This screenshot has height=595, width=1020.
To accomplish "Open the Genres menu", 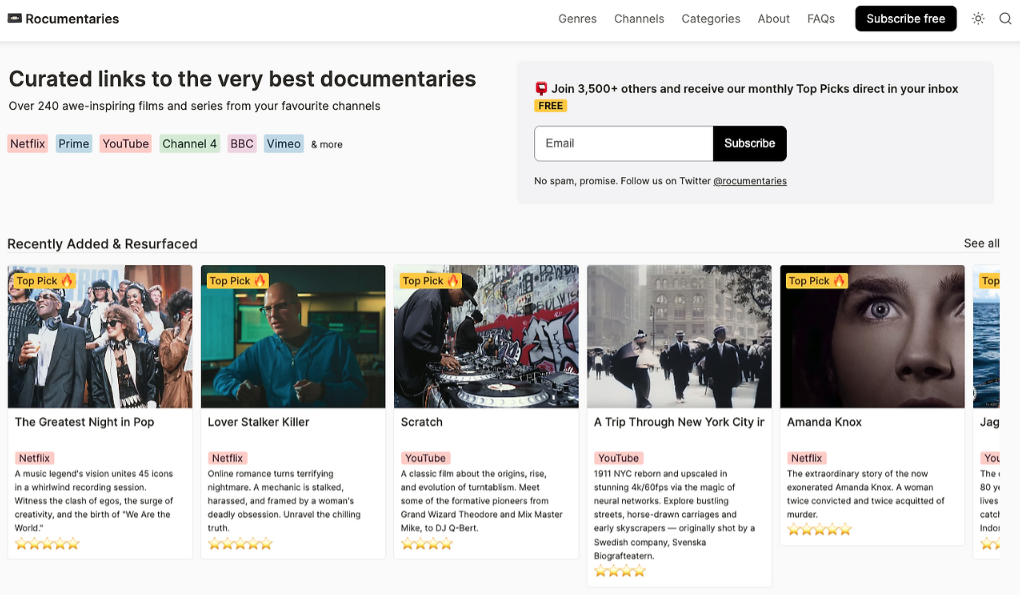I will [577, 19].
